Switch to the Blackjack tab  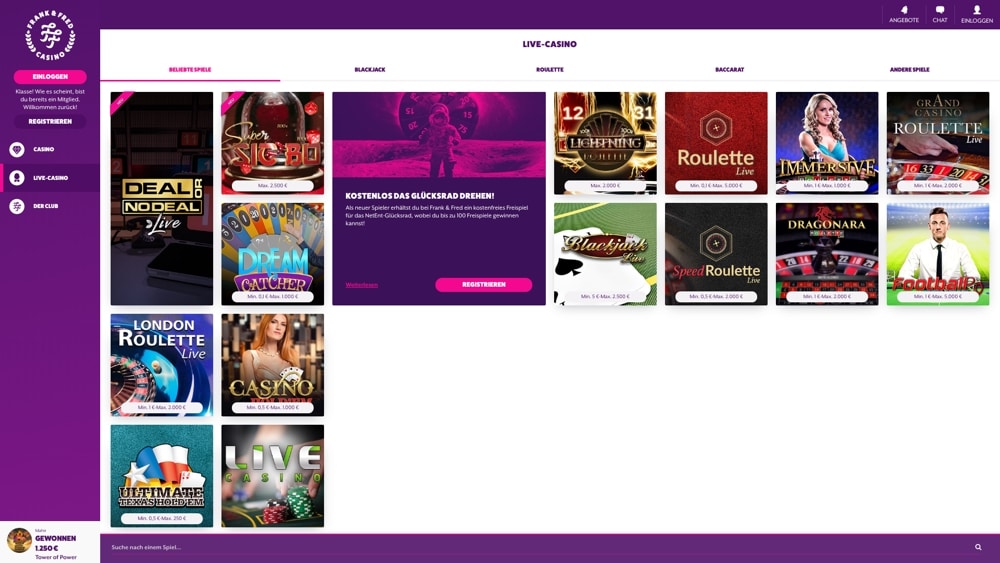370,69
